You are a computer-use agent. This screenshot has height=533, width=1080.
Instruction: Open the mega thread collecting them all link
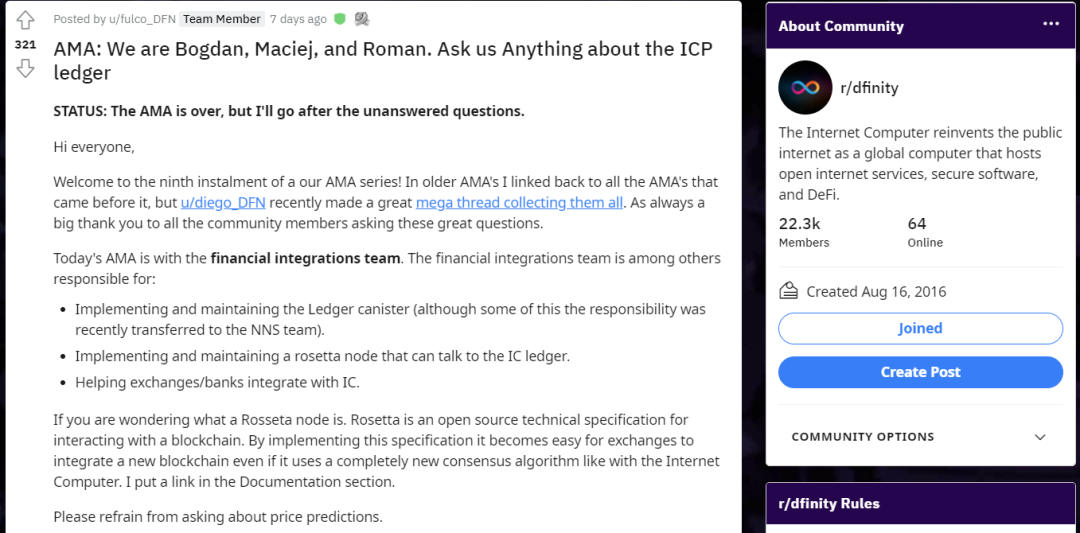[519, 202]
